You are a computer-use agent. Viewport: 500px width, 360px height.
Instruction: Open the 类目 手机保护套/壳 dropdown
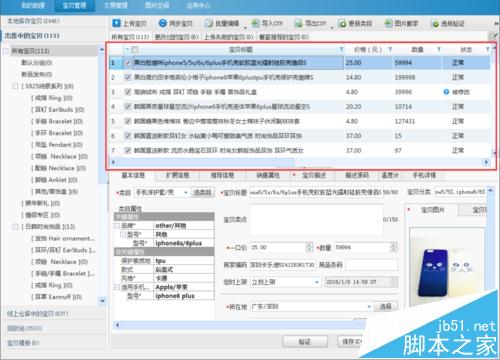(186, 193)
